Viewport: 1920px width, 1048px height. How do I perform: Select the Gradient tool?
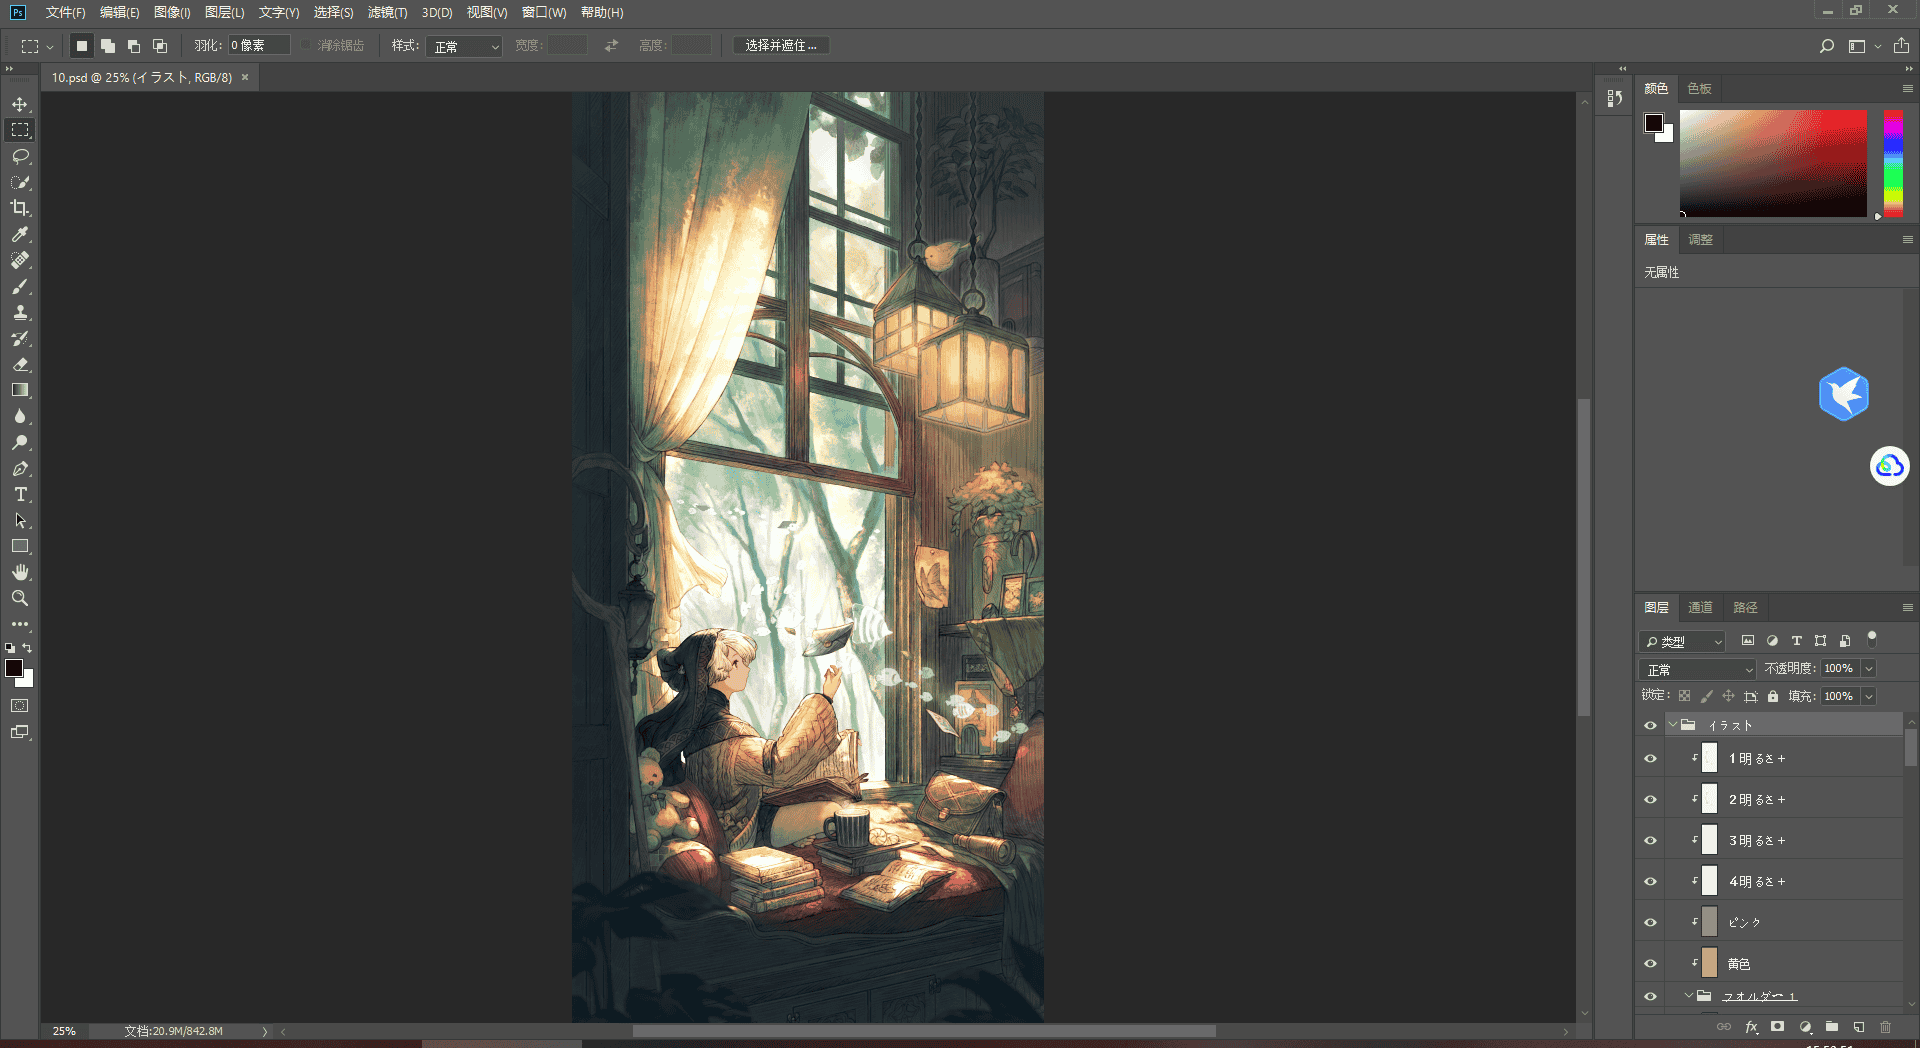[20, 390]
